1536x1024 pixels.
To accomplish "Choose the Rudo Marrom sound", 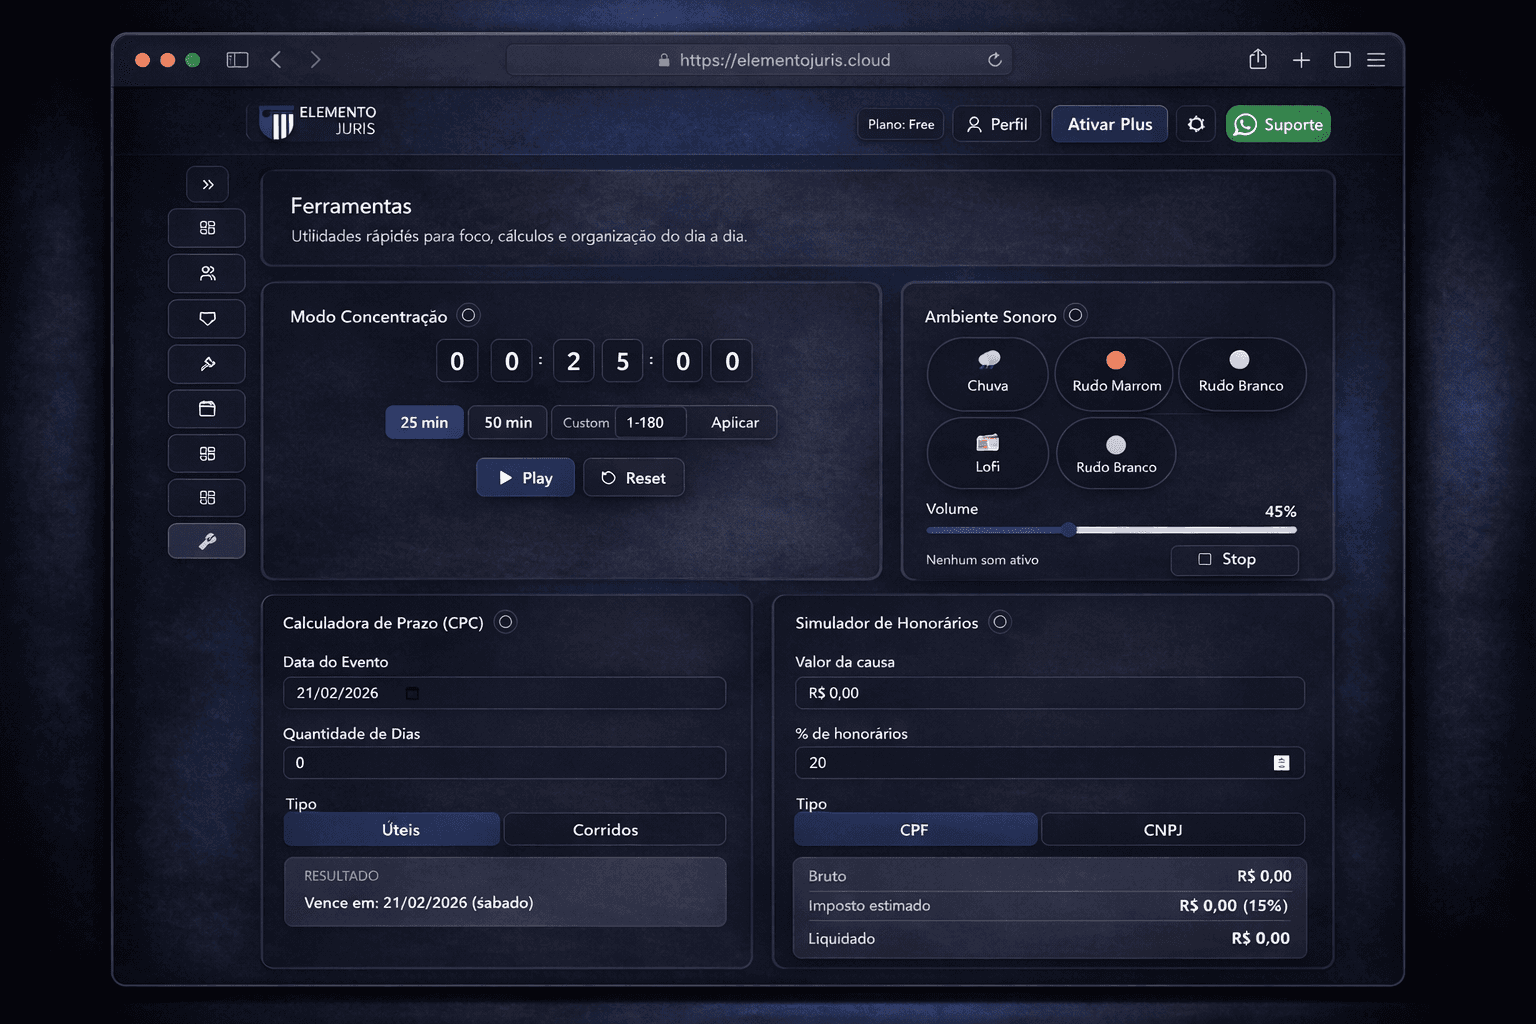I will click(x=1116, y=373).
